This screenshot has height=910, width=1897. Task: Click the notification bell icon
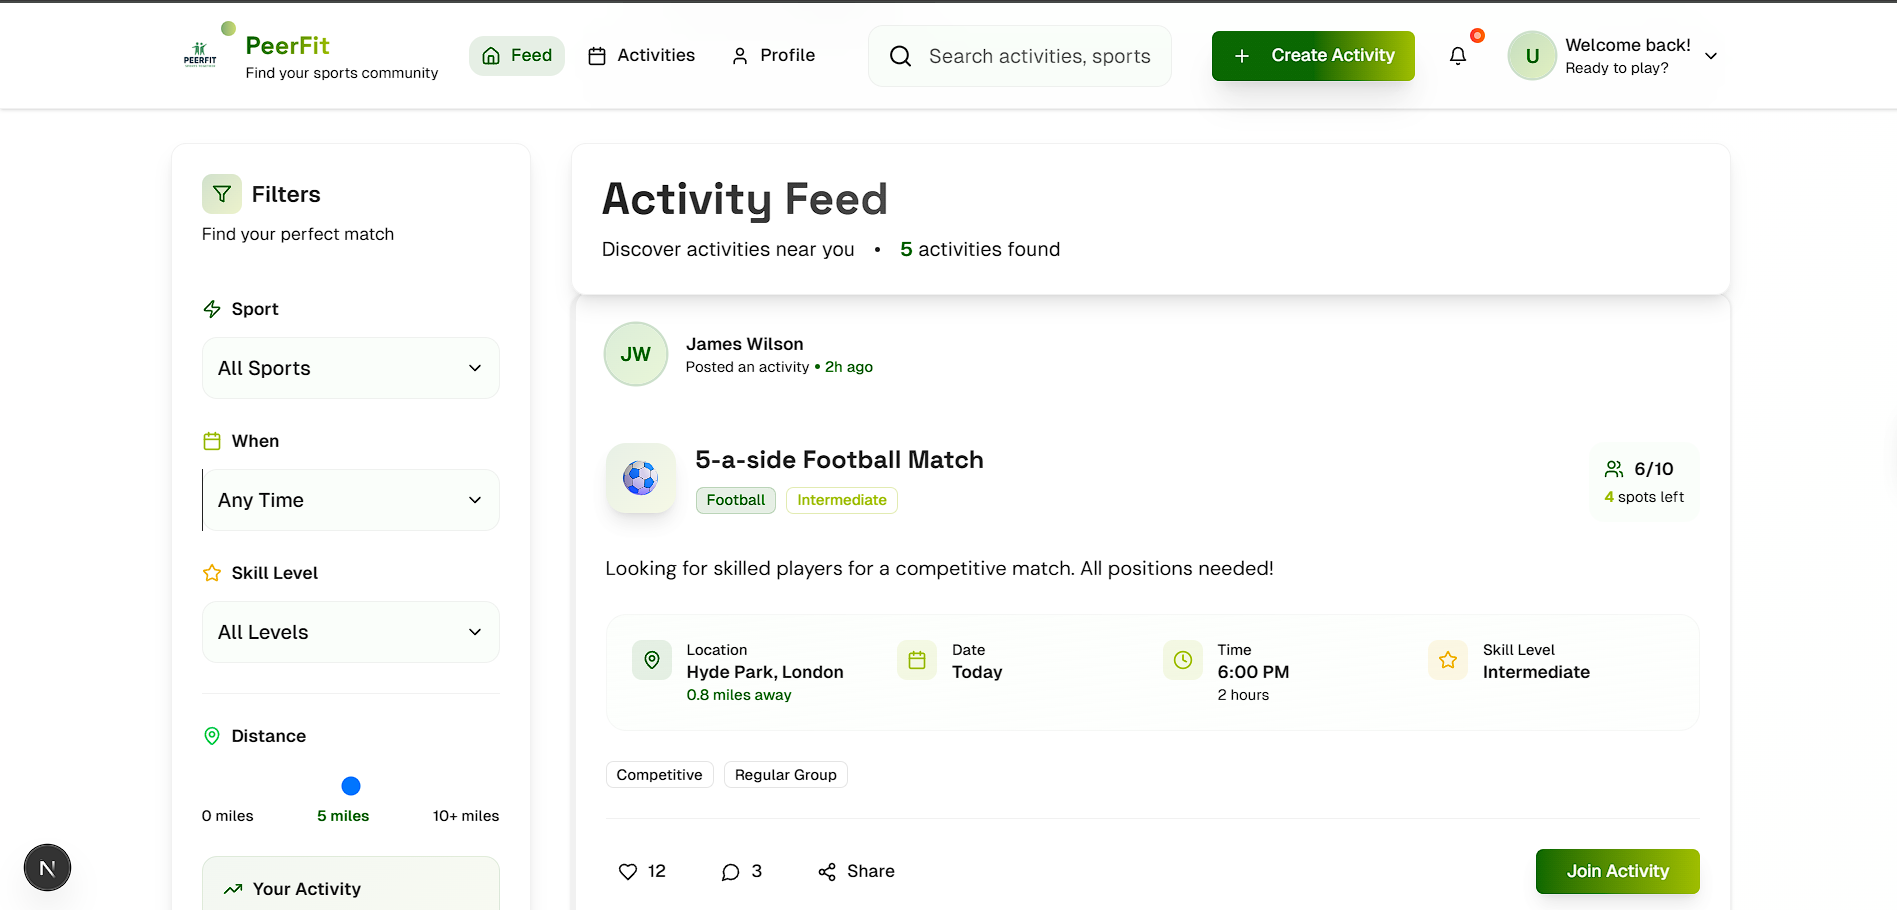pyautogui.click(x=1458, y=56)
